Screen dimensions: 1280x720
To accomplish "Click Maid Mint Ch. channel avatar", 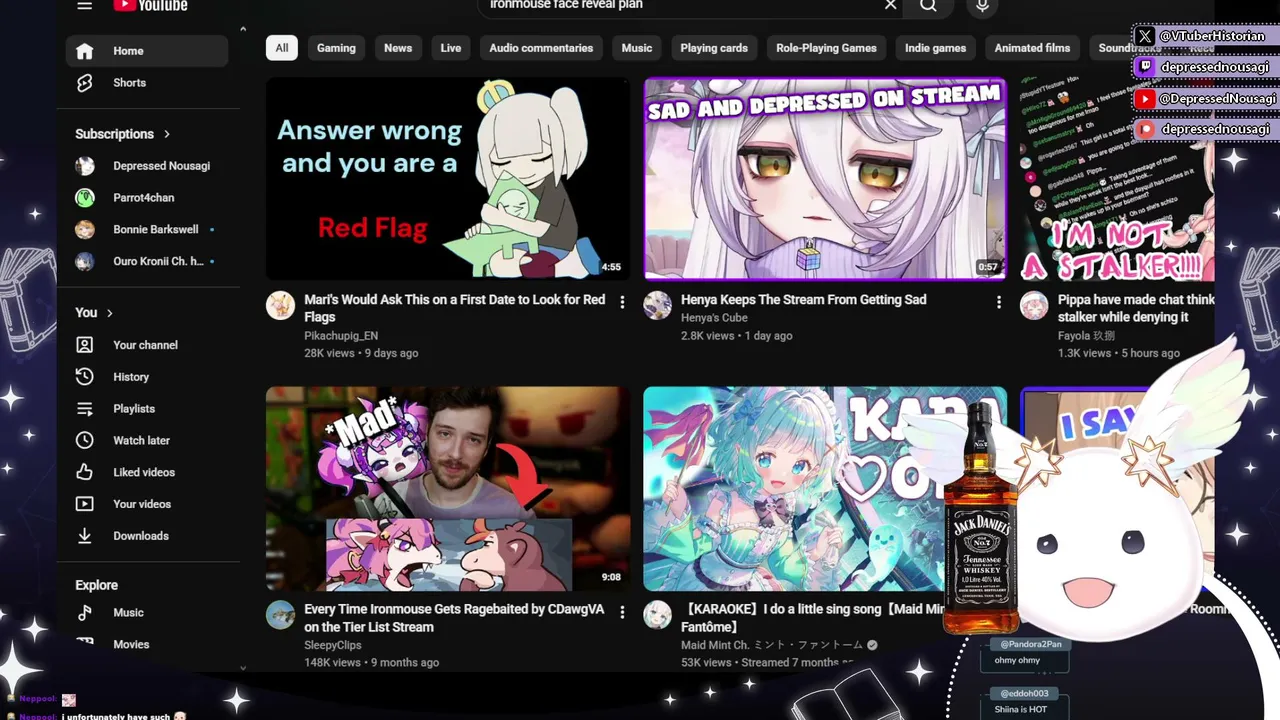I will click(x=657, y=615).
